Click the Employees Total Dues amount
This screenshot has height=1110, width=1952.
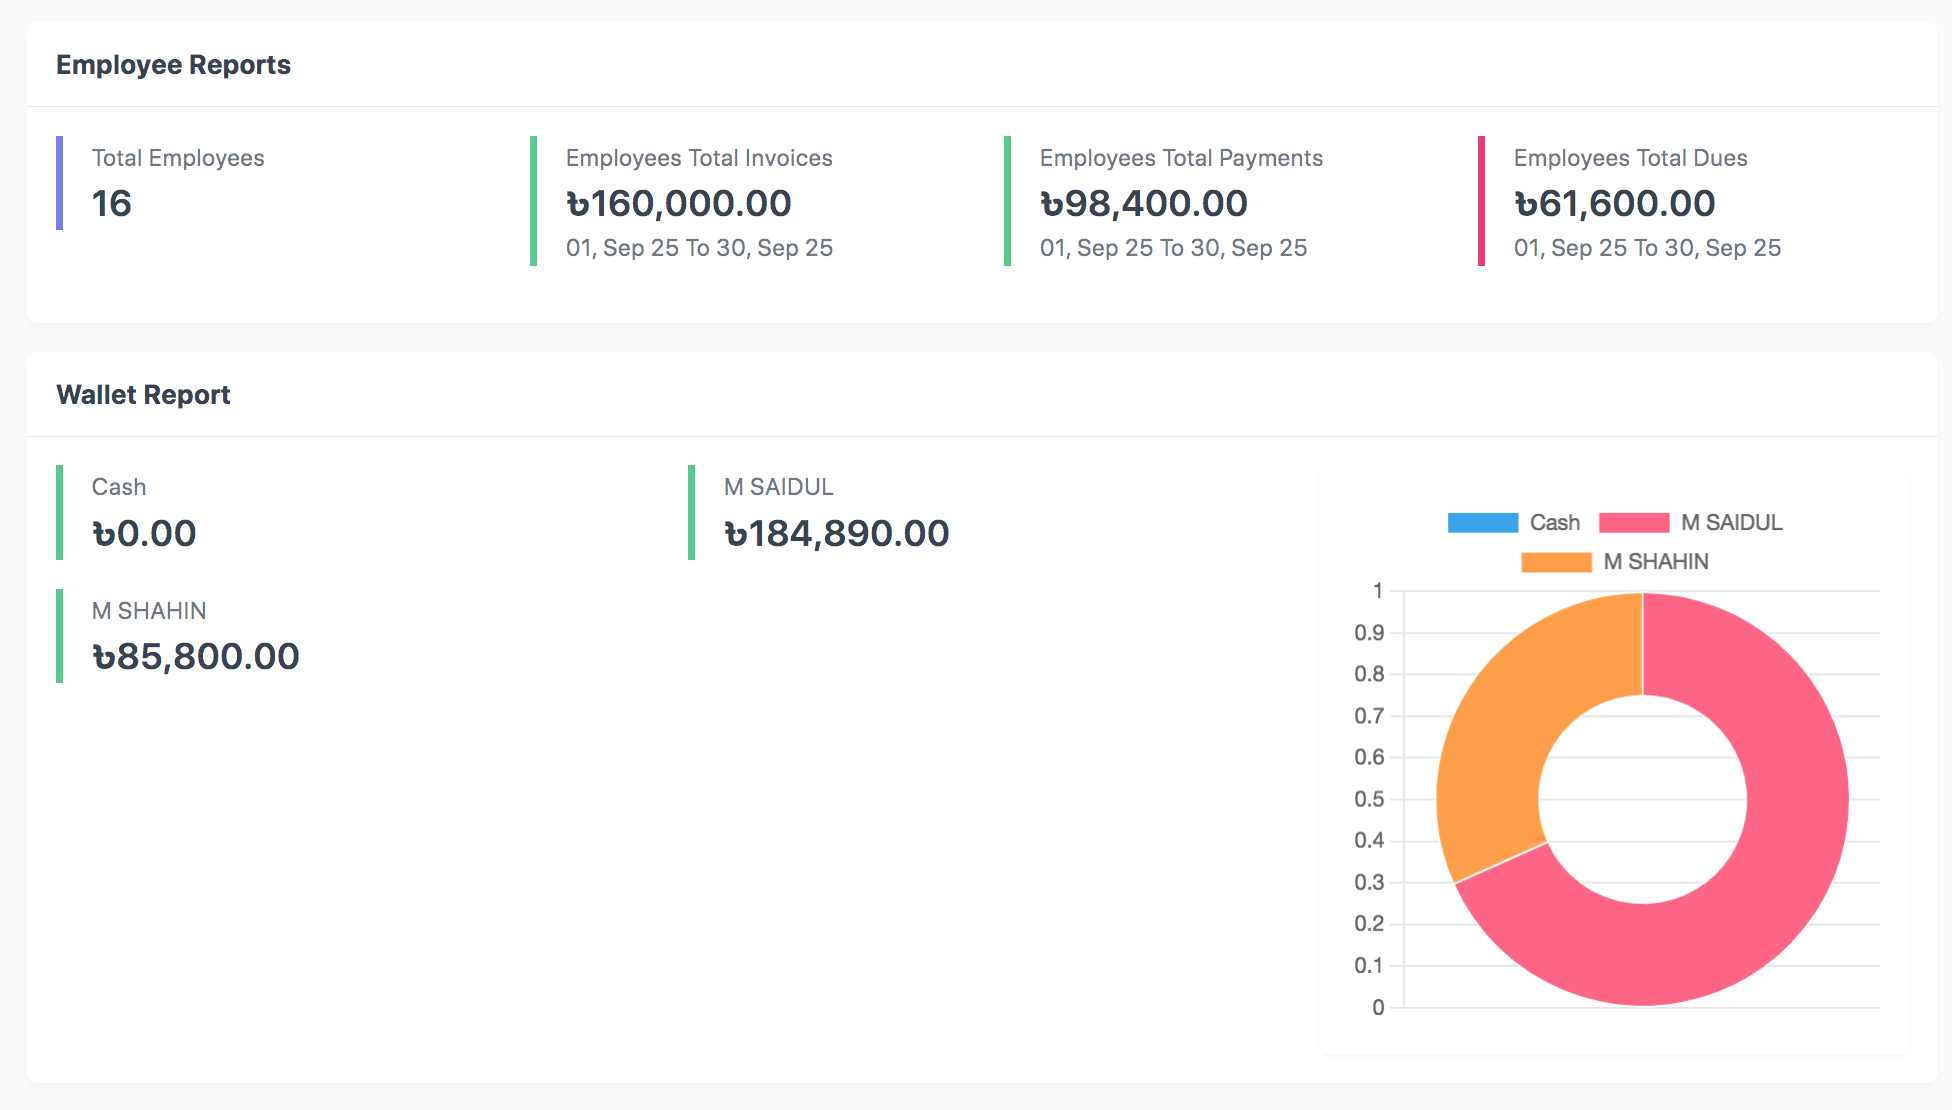click(x=1615, y=204)
